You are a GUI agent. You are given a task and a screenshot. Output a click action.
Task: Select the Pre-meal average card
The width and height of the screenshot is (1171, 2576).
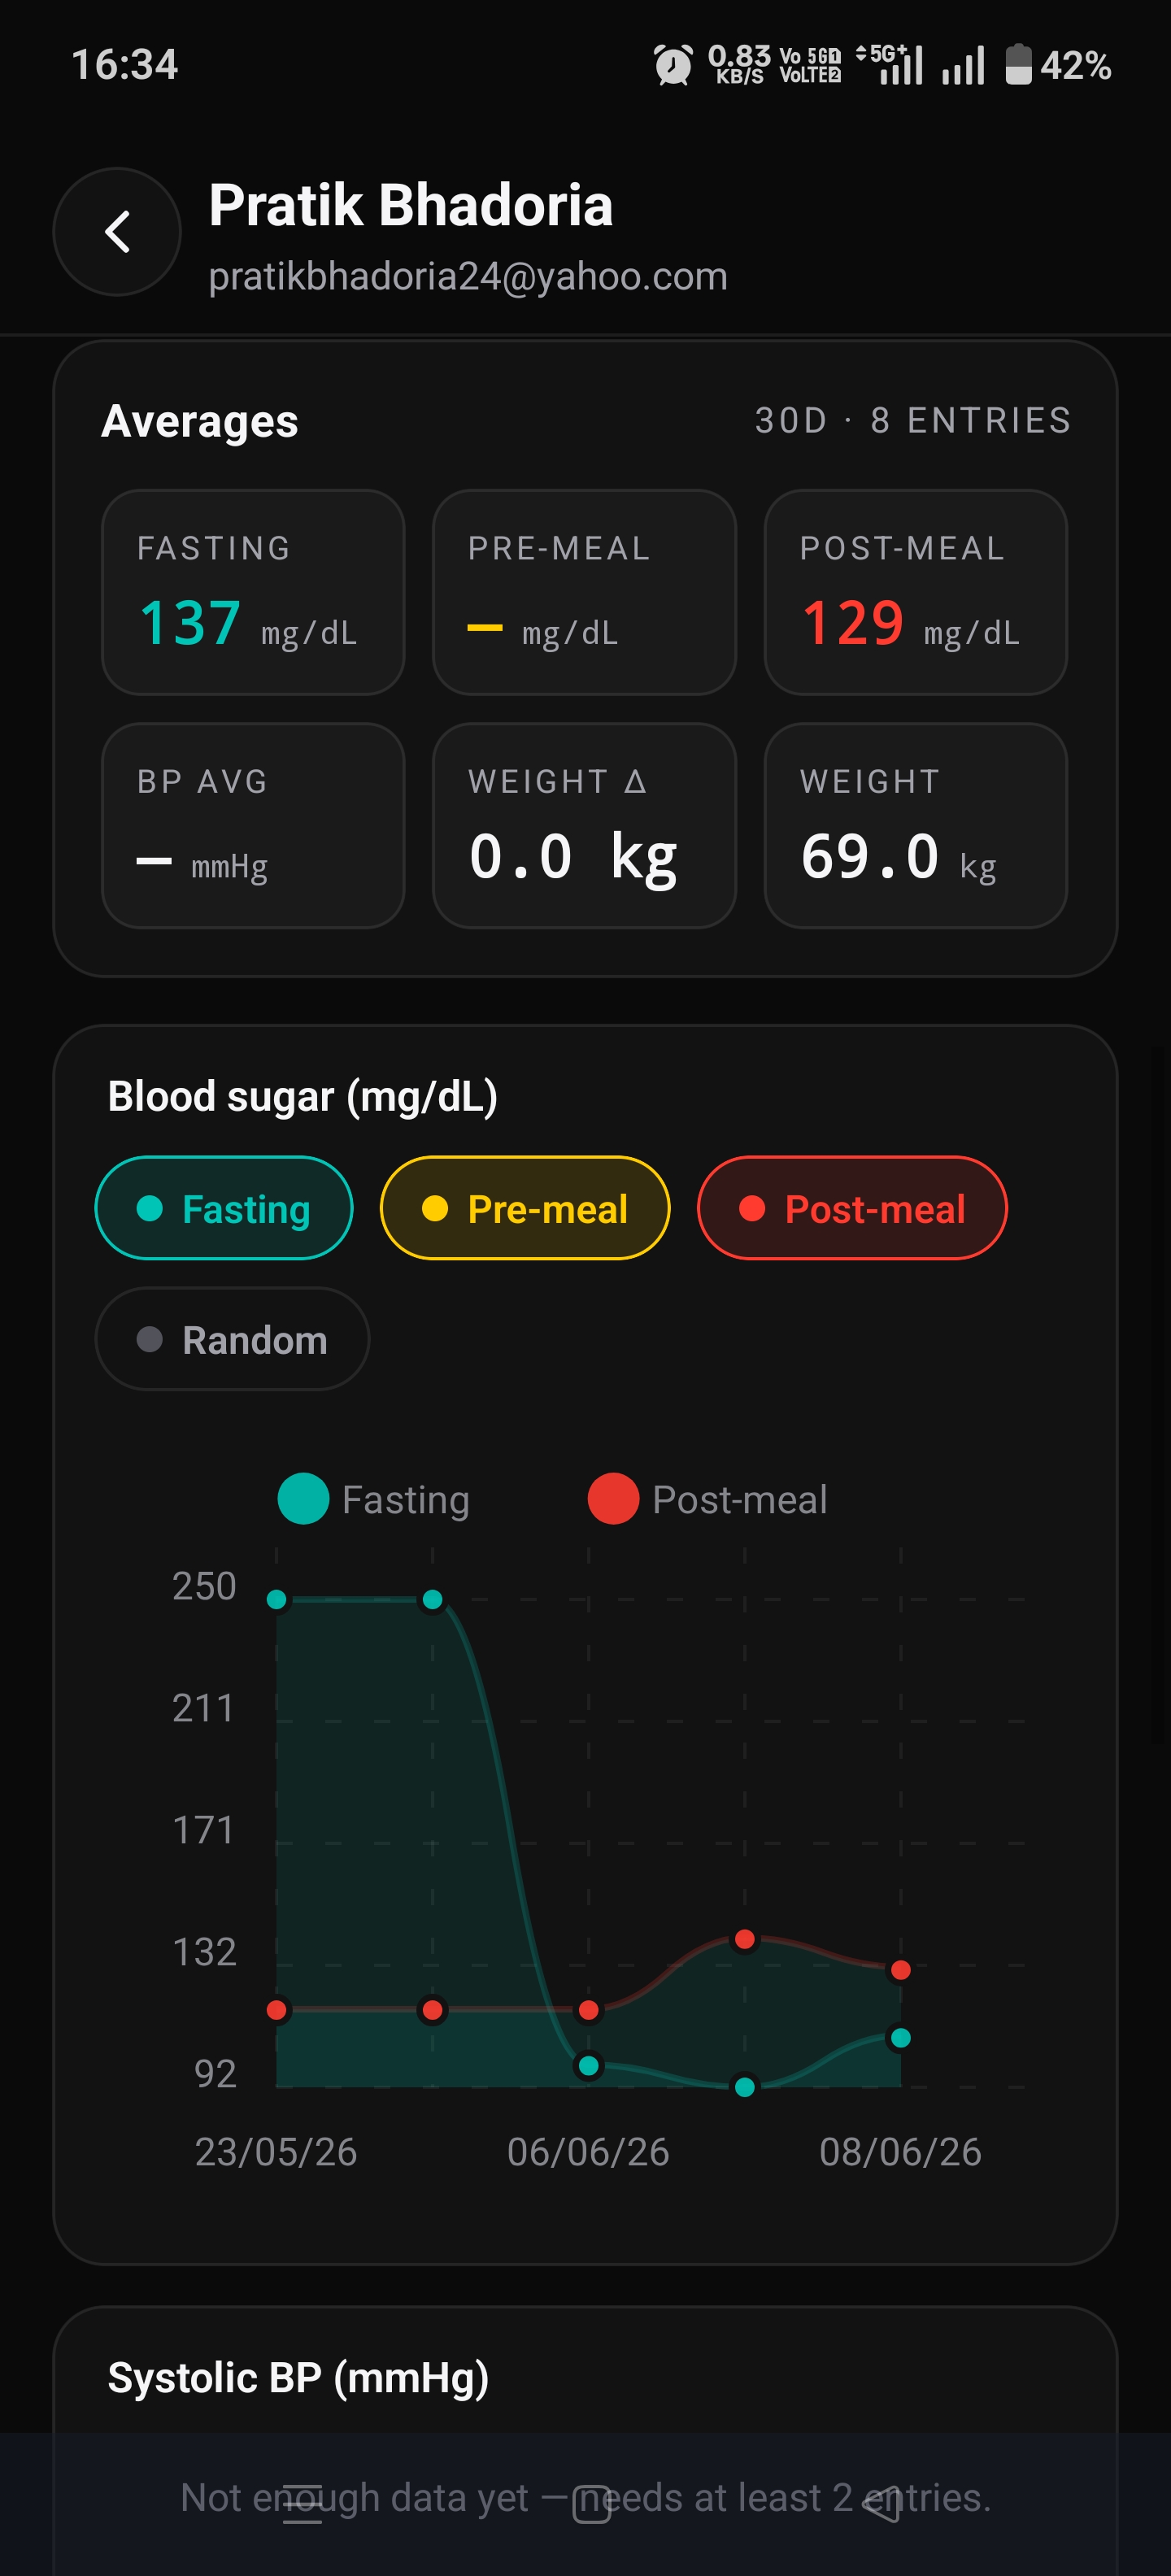[584, 592]
